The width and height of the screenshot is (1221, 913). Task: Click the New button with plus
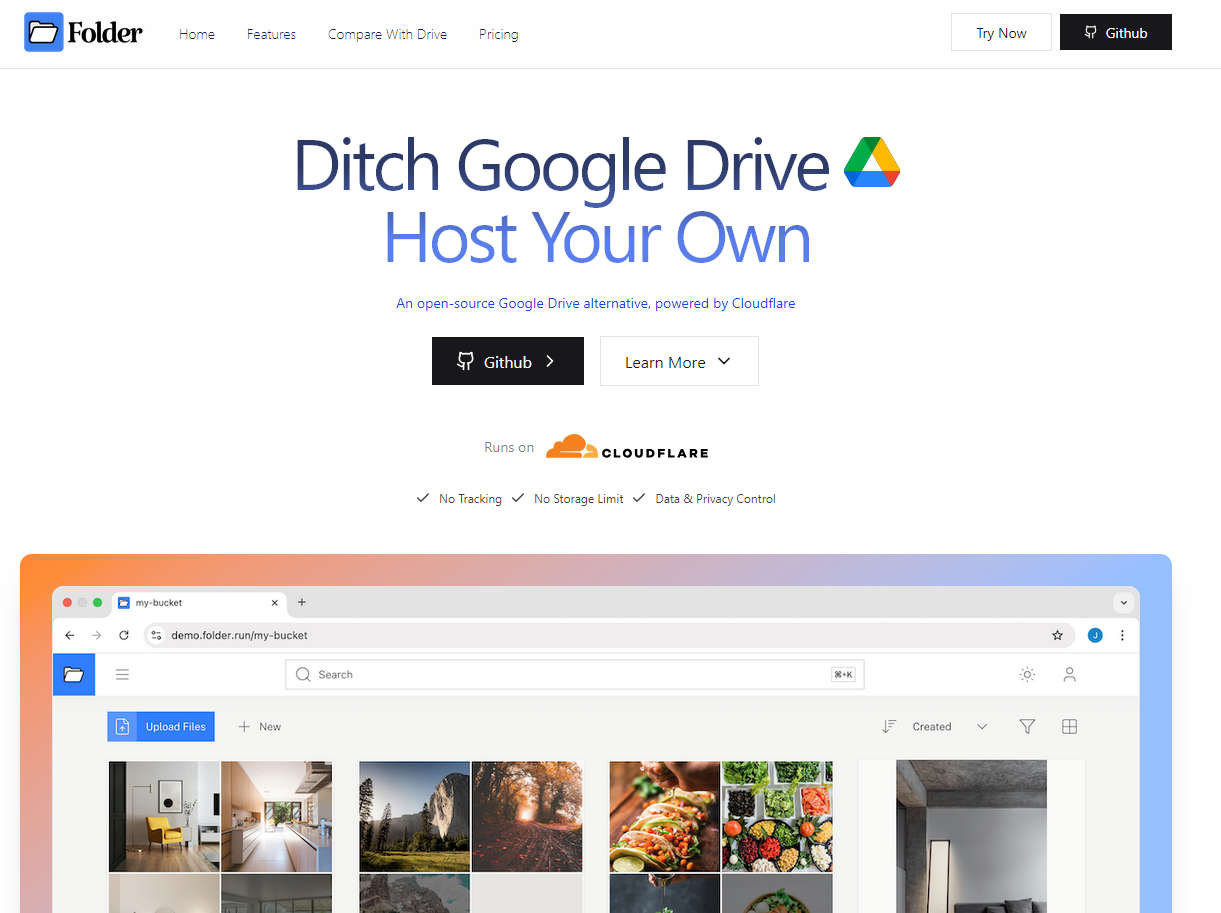[x=260, y=727]
